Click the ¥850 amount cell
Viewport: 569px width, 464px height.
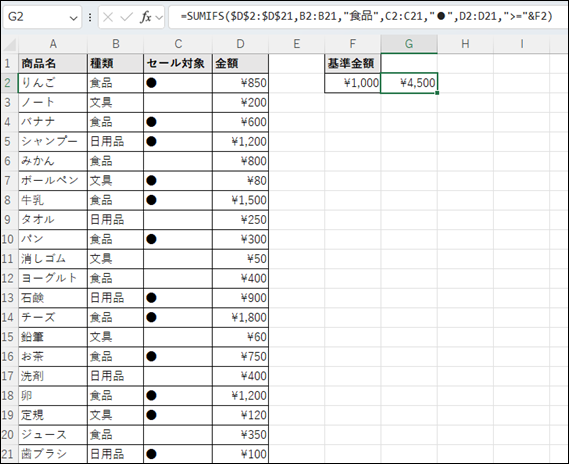pos(240,83)
